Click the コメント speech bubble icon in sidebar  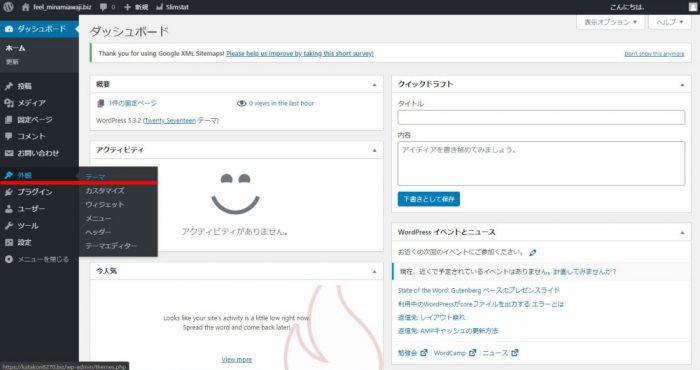(x=8, y=136)
